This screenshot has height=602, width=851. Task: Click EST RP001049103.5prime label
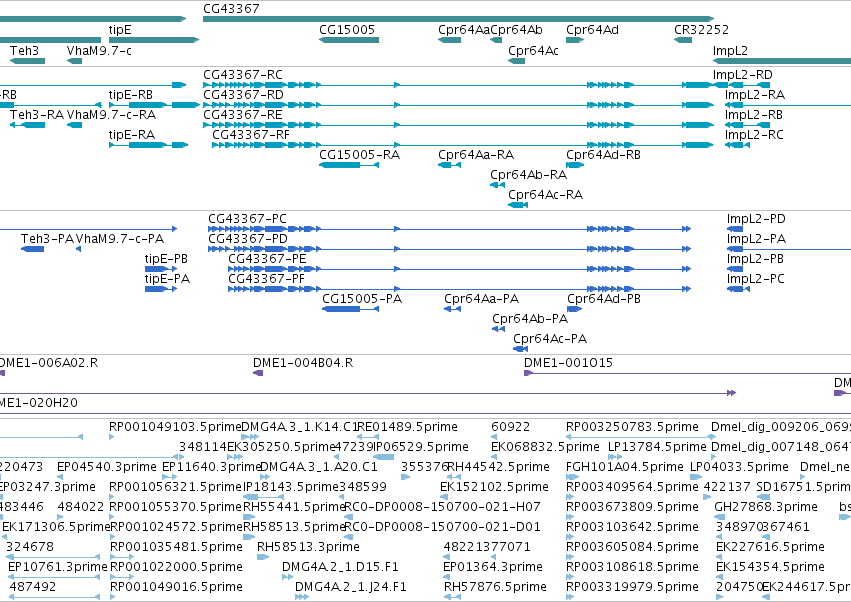pyautogui.click(x=175, y=427)
